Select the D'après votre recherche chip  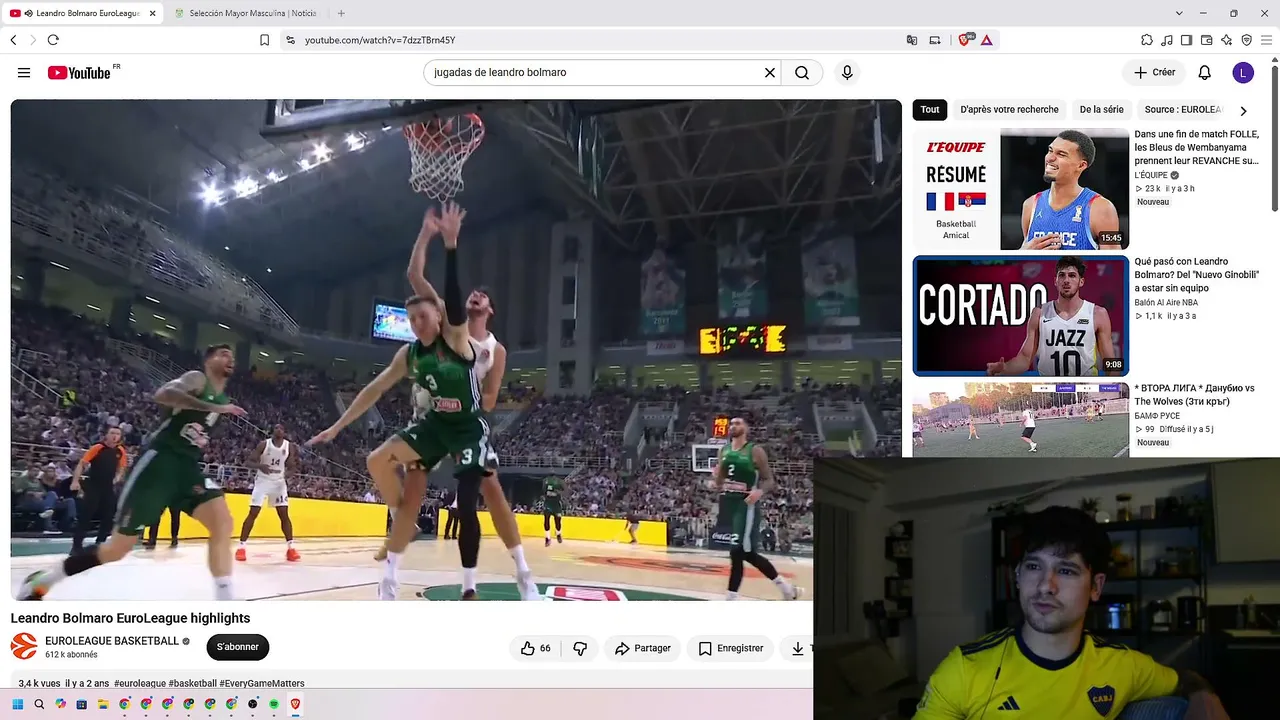[1009, 110]
